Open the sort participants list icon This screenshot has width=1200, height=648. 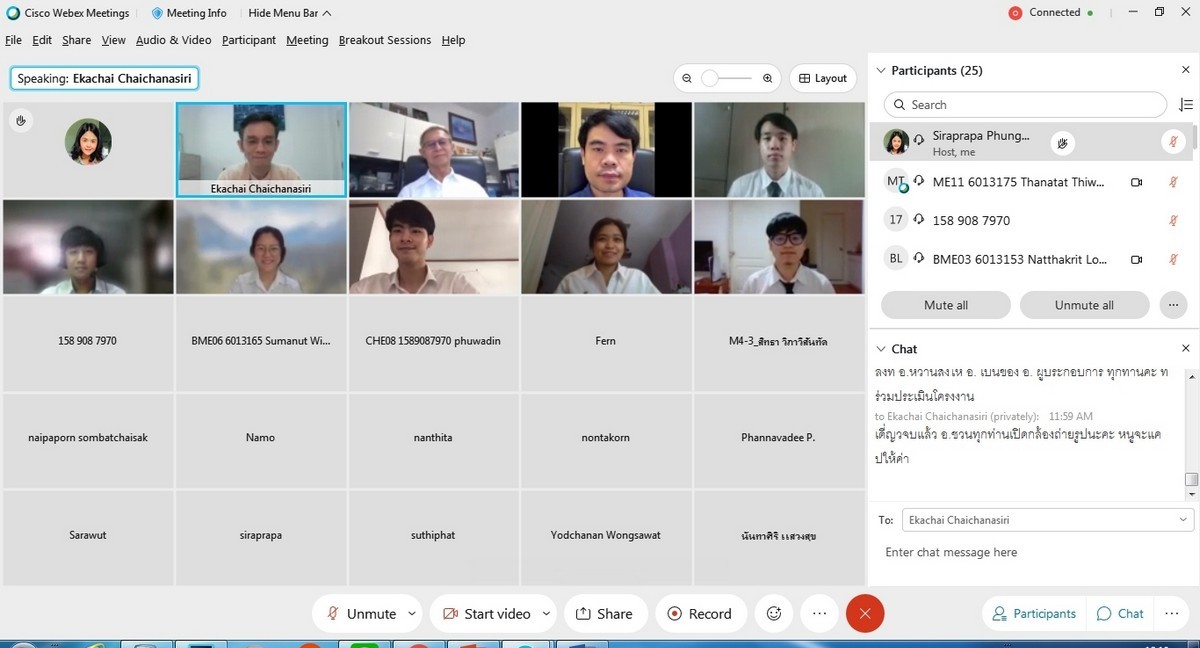tap(1186, 105)
